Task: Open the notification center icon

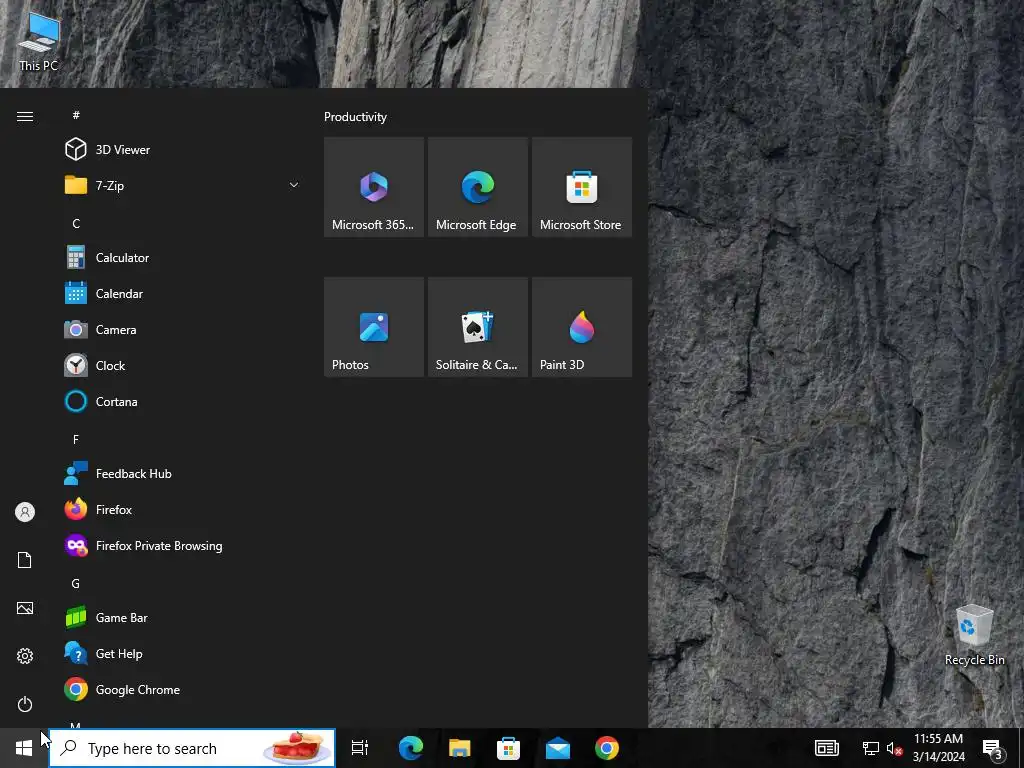Action: pos(993,748)
